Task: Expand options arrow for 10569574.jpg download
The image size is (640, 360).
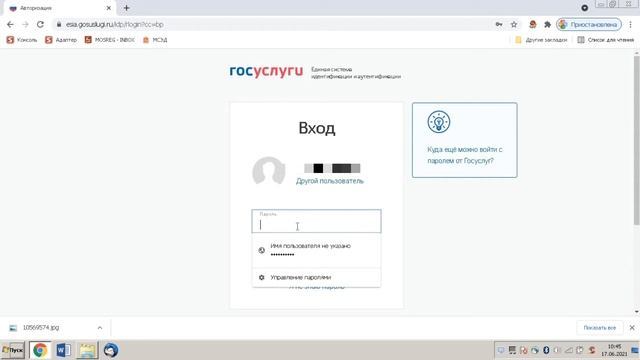Action: 100,328
